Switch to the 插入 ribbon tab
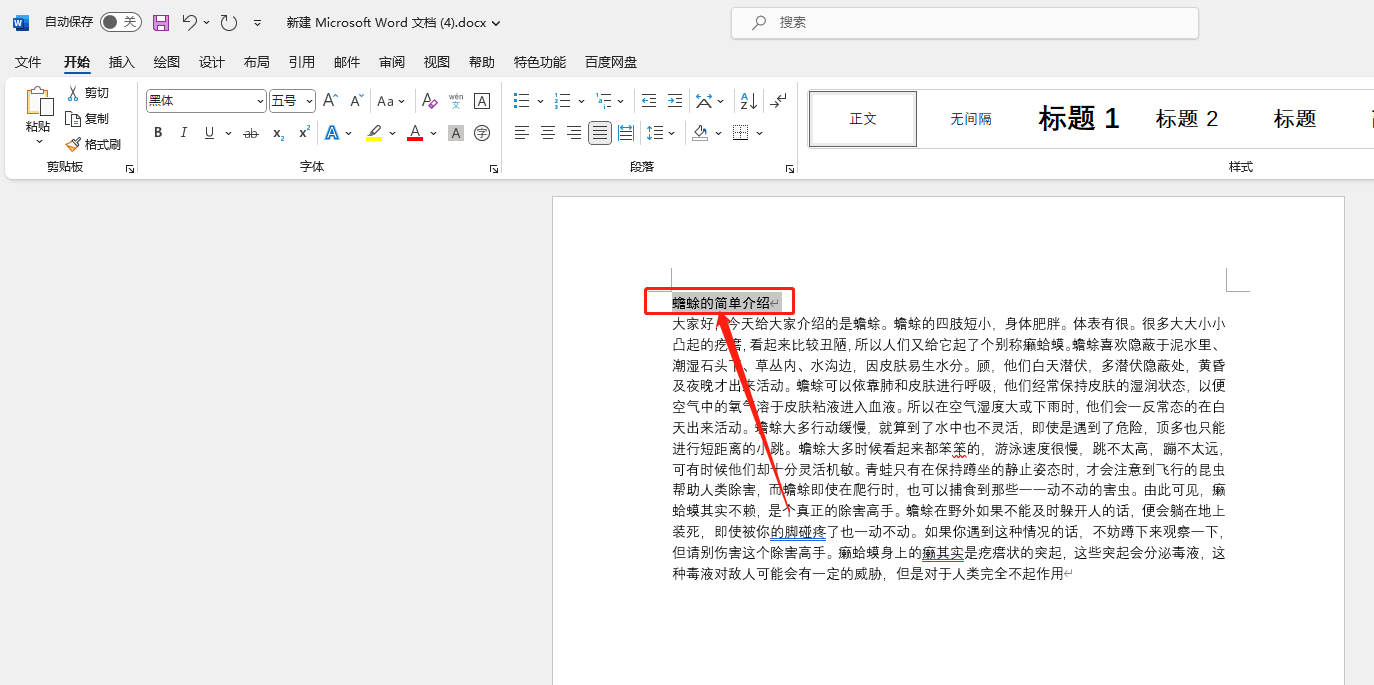 pyautogui.click(x=121, y=61)
